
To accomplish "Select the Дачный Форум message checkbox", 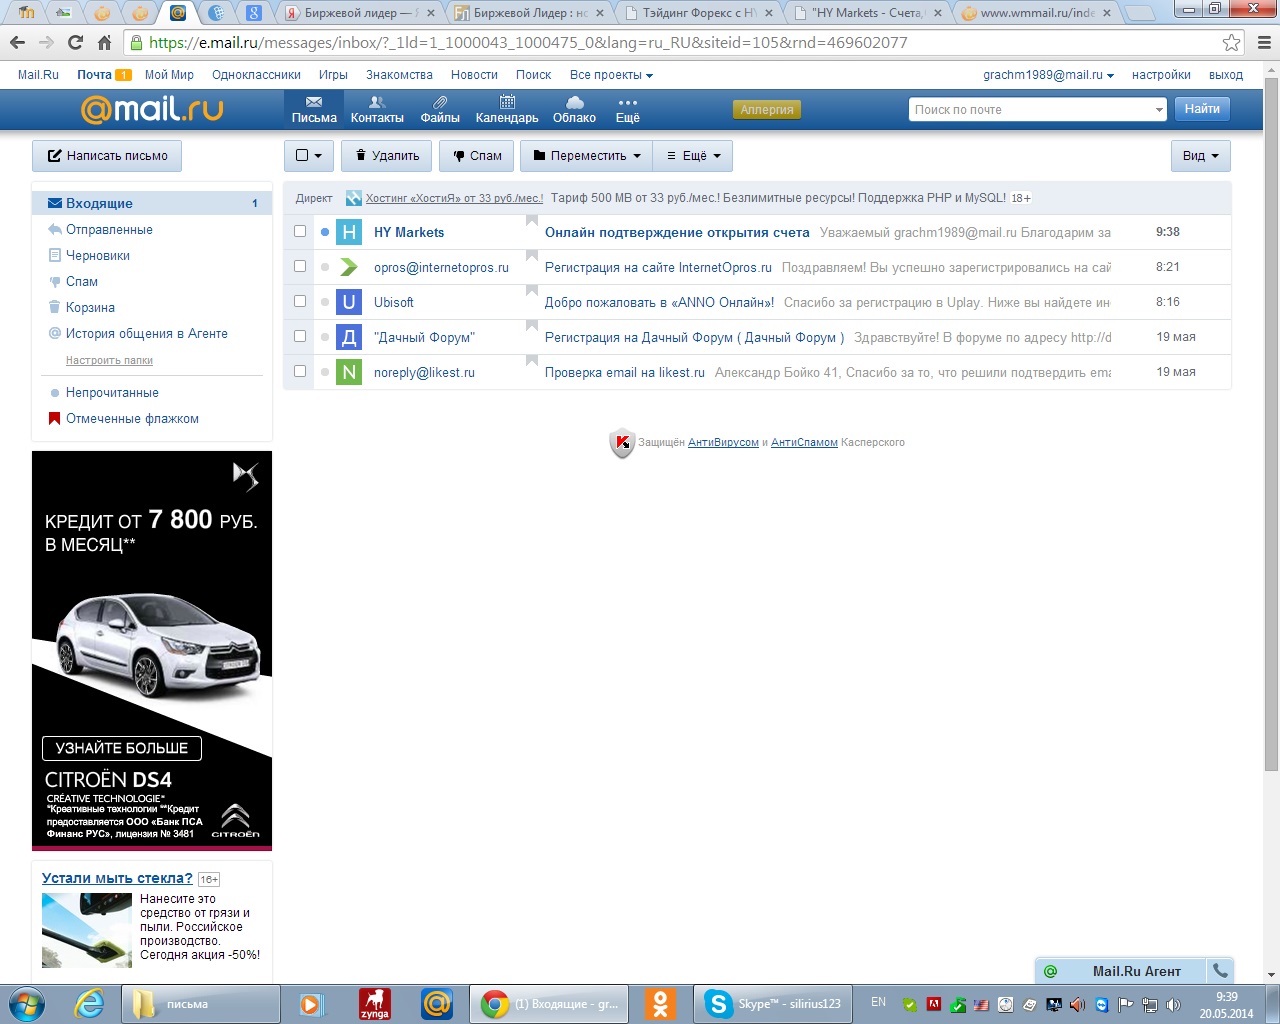I will tap(300, 336).
